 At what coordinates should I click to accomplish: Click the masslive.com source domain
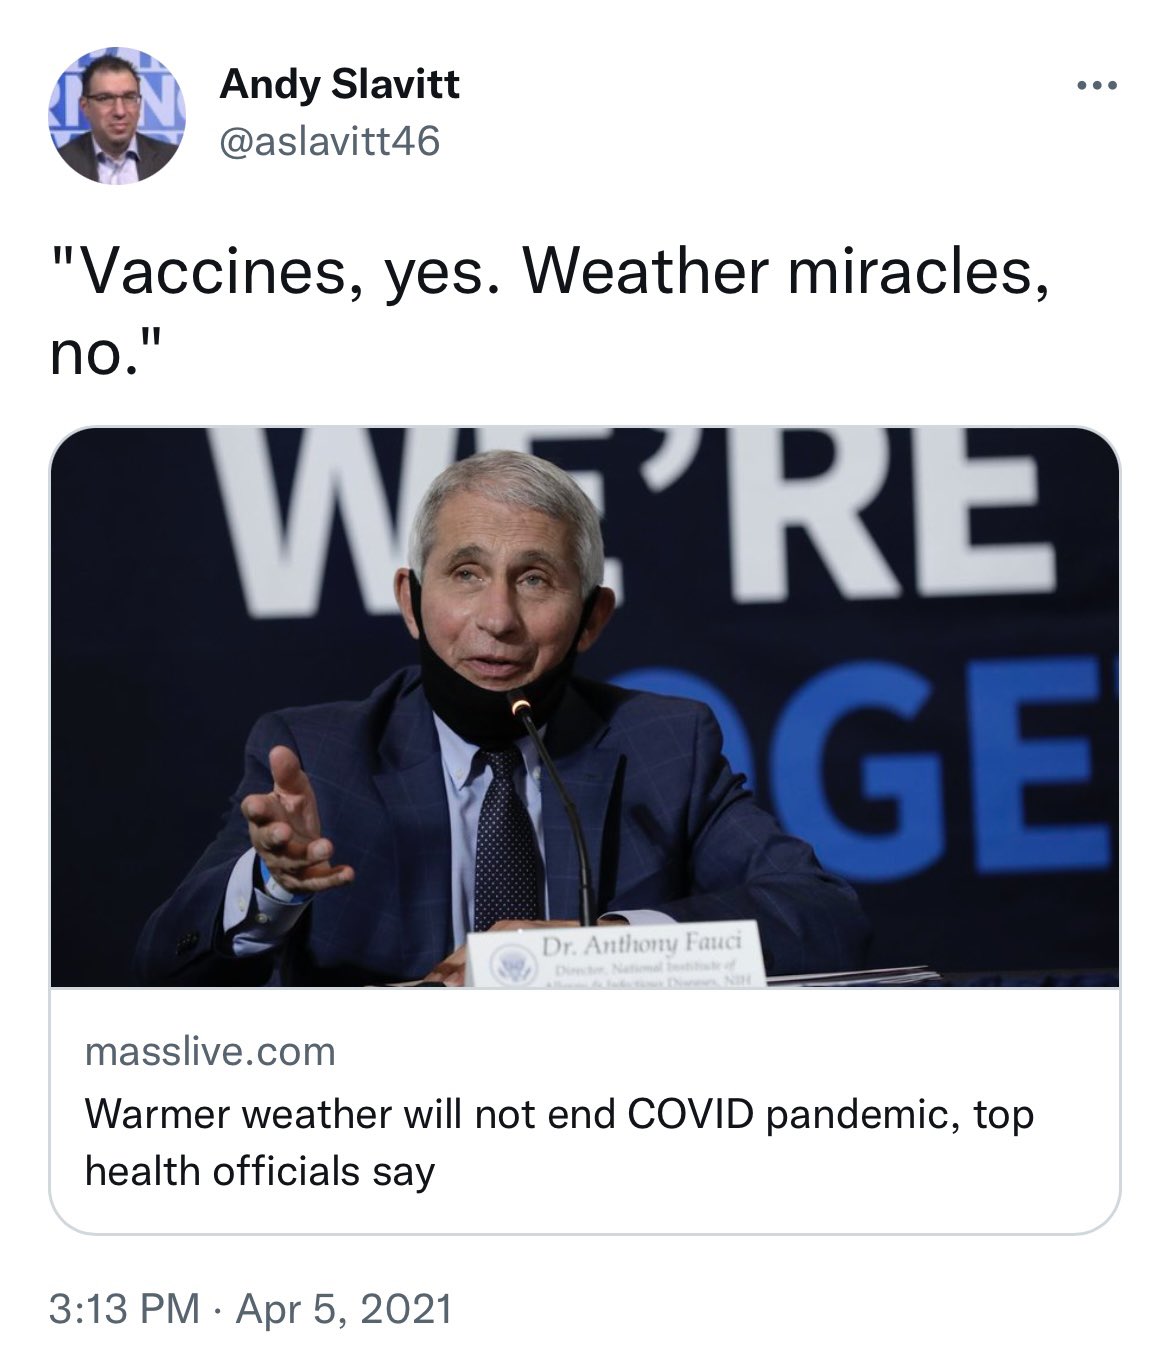pos(210,1051)
